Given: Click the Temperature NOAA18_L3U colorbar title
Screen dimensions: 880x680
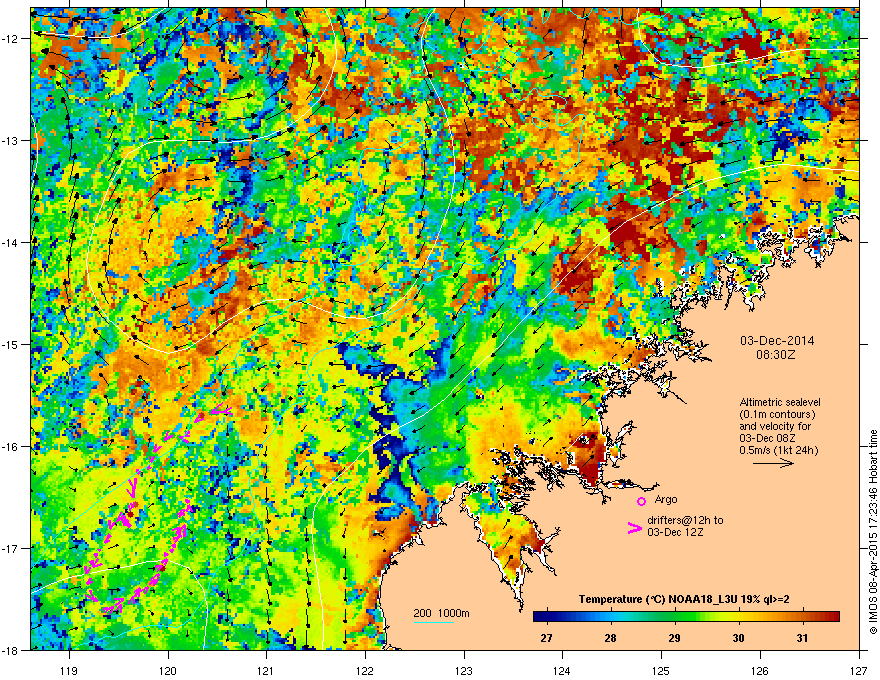Looking at the screenshot, I should click(684, 599).
